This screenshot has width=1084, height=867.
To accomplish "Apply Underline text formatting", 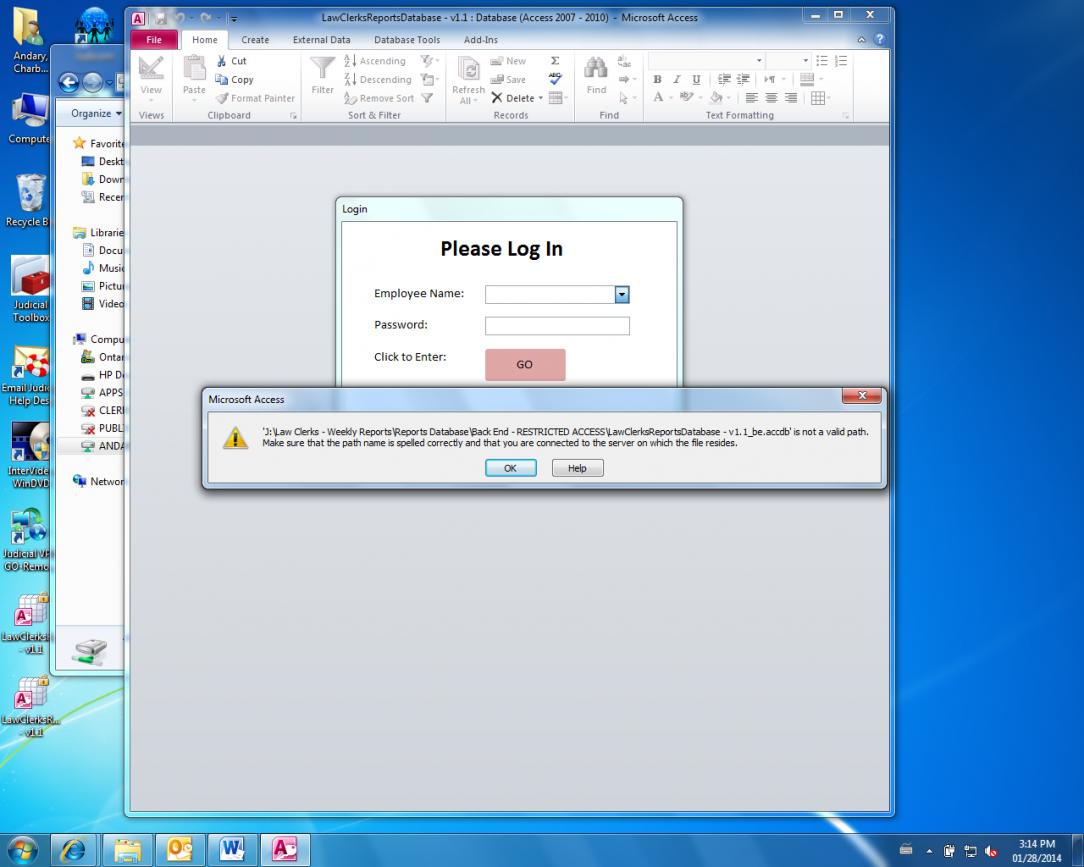I will (696, 80).
